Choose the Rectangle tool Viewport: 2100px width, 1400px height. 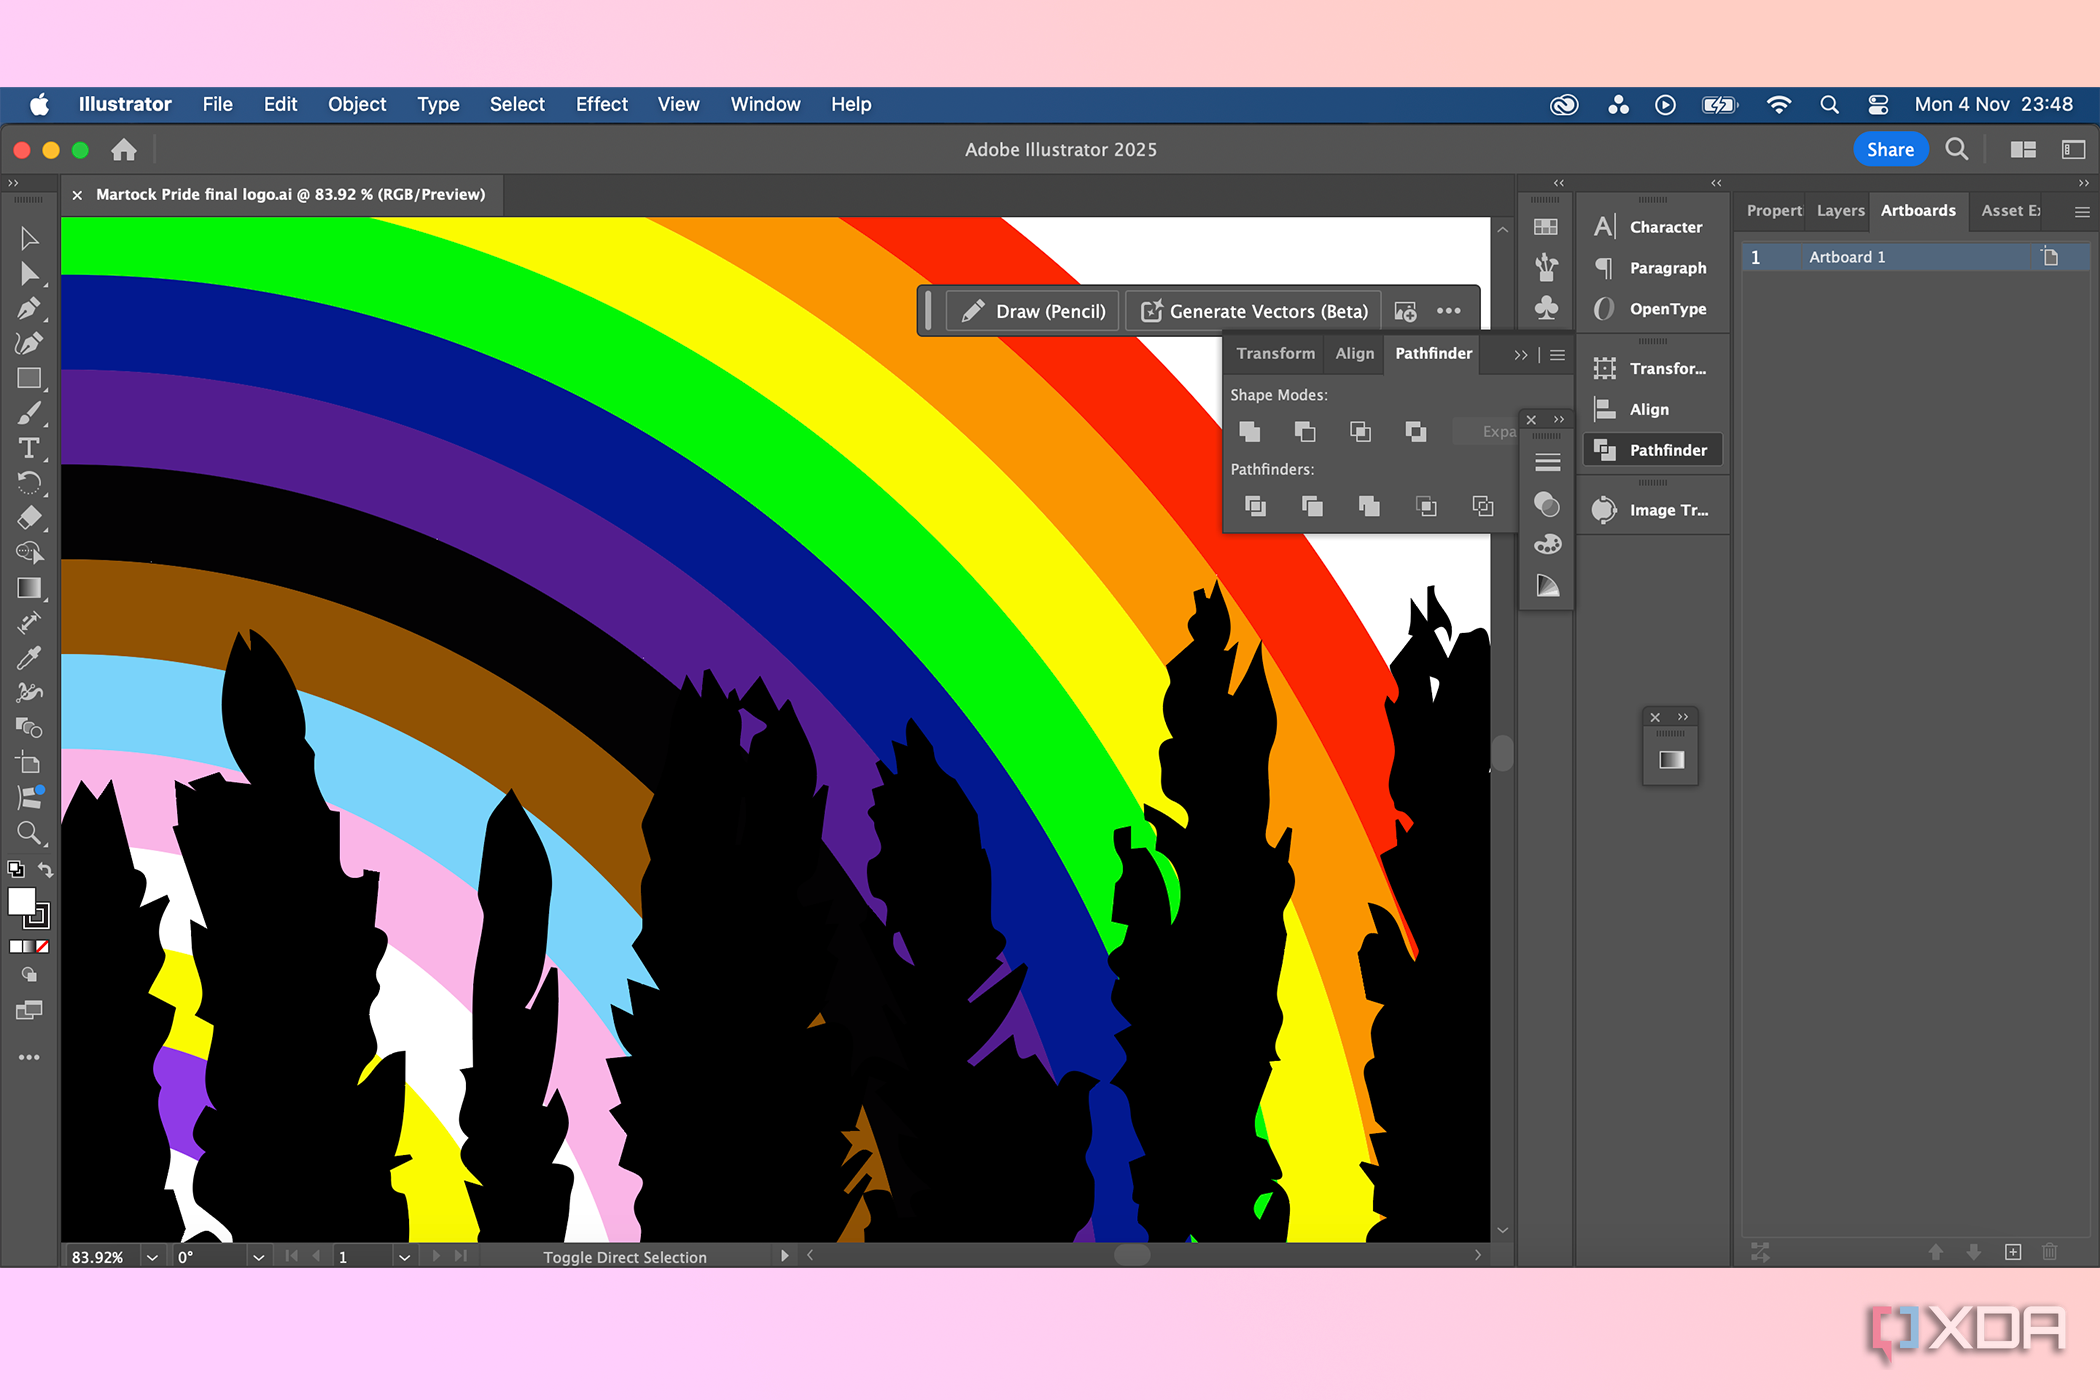tap(29, 378)
